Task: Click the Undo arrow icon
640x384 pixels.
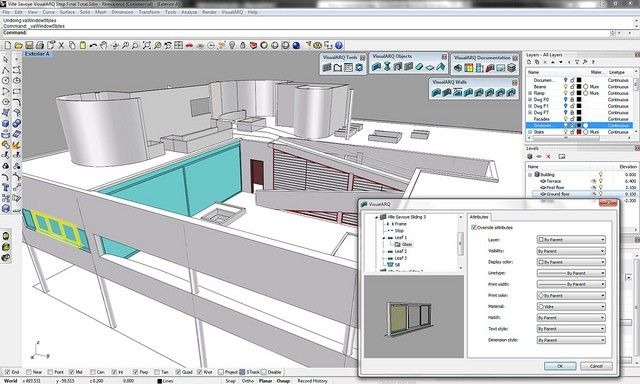Action: coord(93,45)
